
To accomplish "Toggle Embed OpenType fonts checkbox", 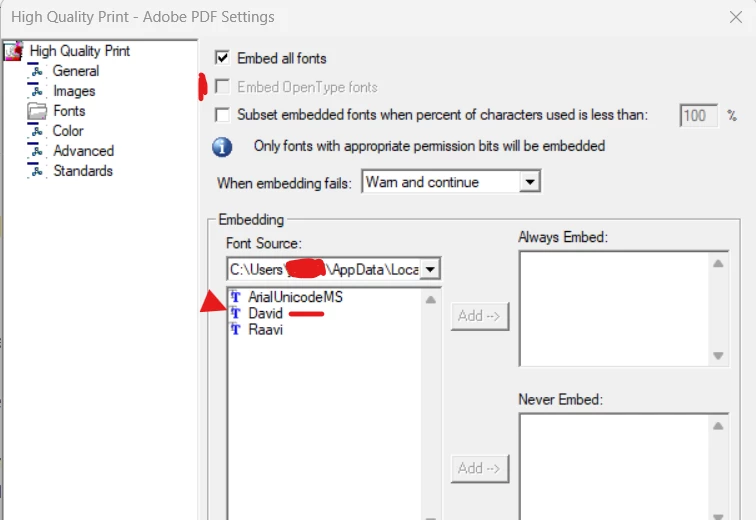I will [x=222, y=87].
